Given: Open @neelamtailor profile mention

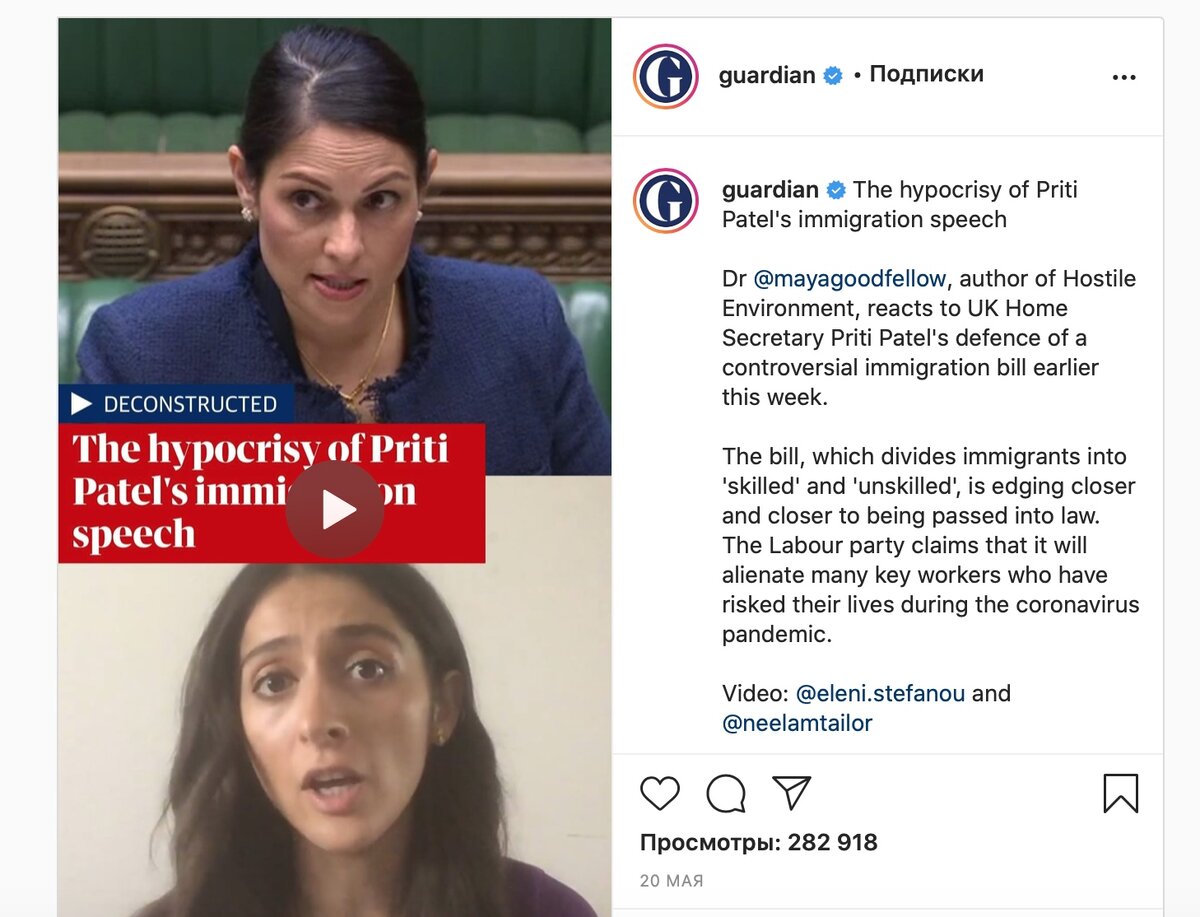Looking at the screenshot, I should (797, 723).
